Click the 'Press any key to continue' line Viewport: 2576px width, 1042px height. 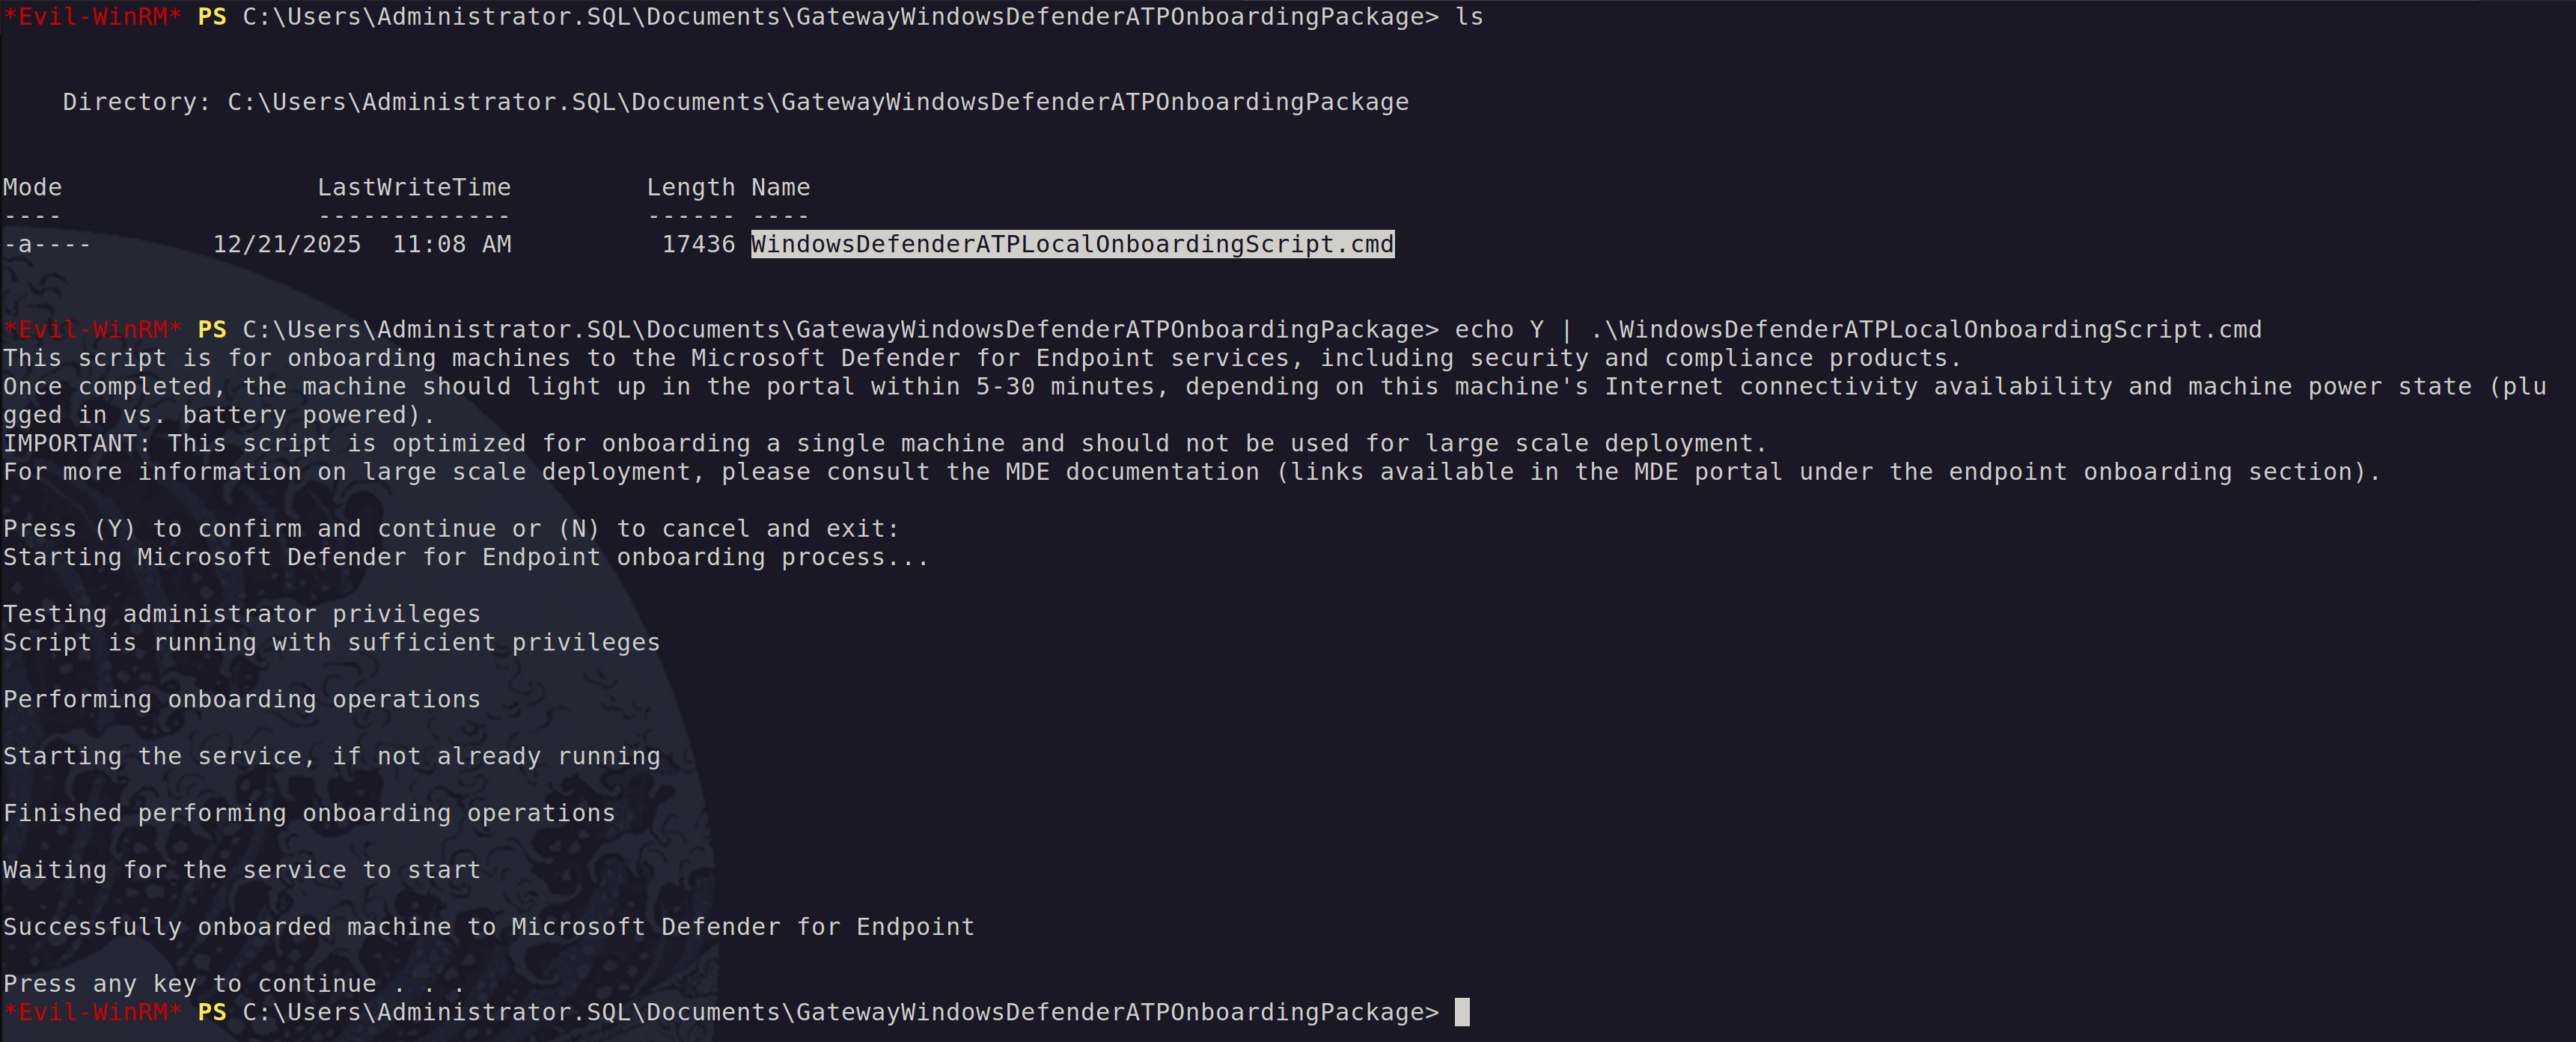tap(234, 984)
